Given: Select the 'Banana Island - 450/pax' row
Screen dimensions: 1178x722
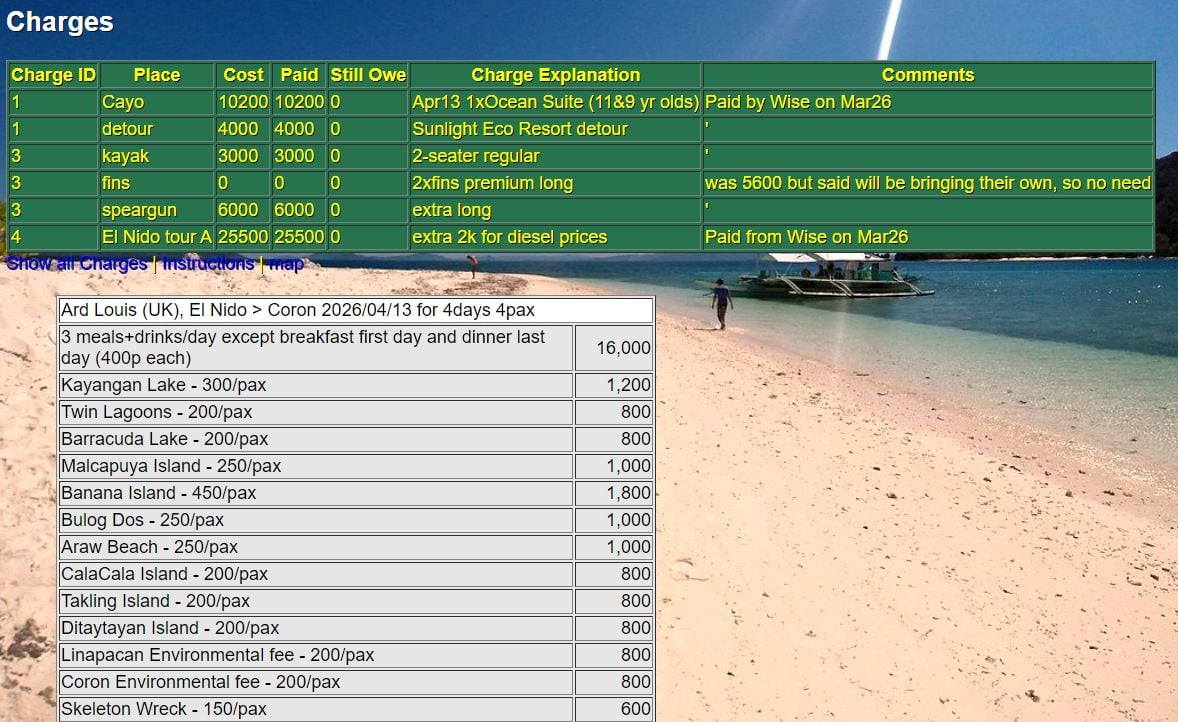Looking at the screenshot, I should [x=315, y=493].
